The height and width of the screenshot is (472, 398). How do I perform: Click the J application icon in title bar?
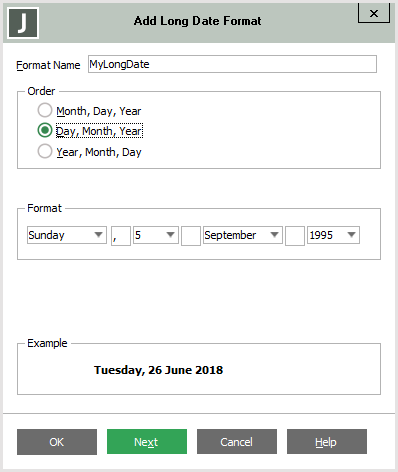coord(23,23)
